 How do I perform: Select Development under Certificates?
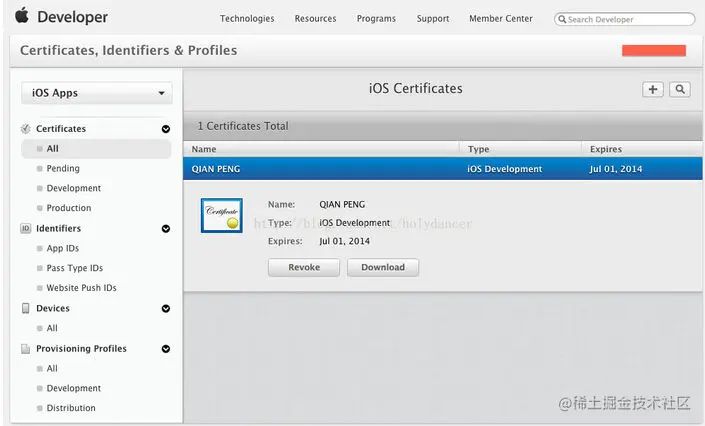click(74, 188)
